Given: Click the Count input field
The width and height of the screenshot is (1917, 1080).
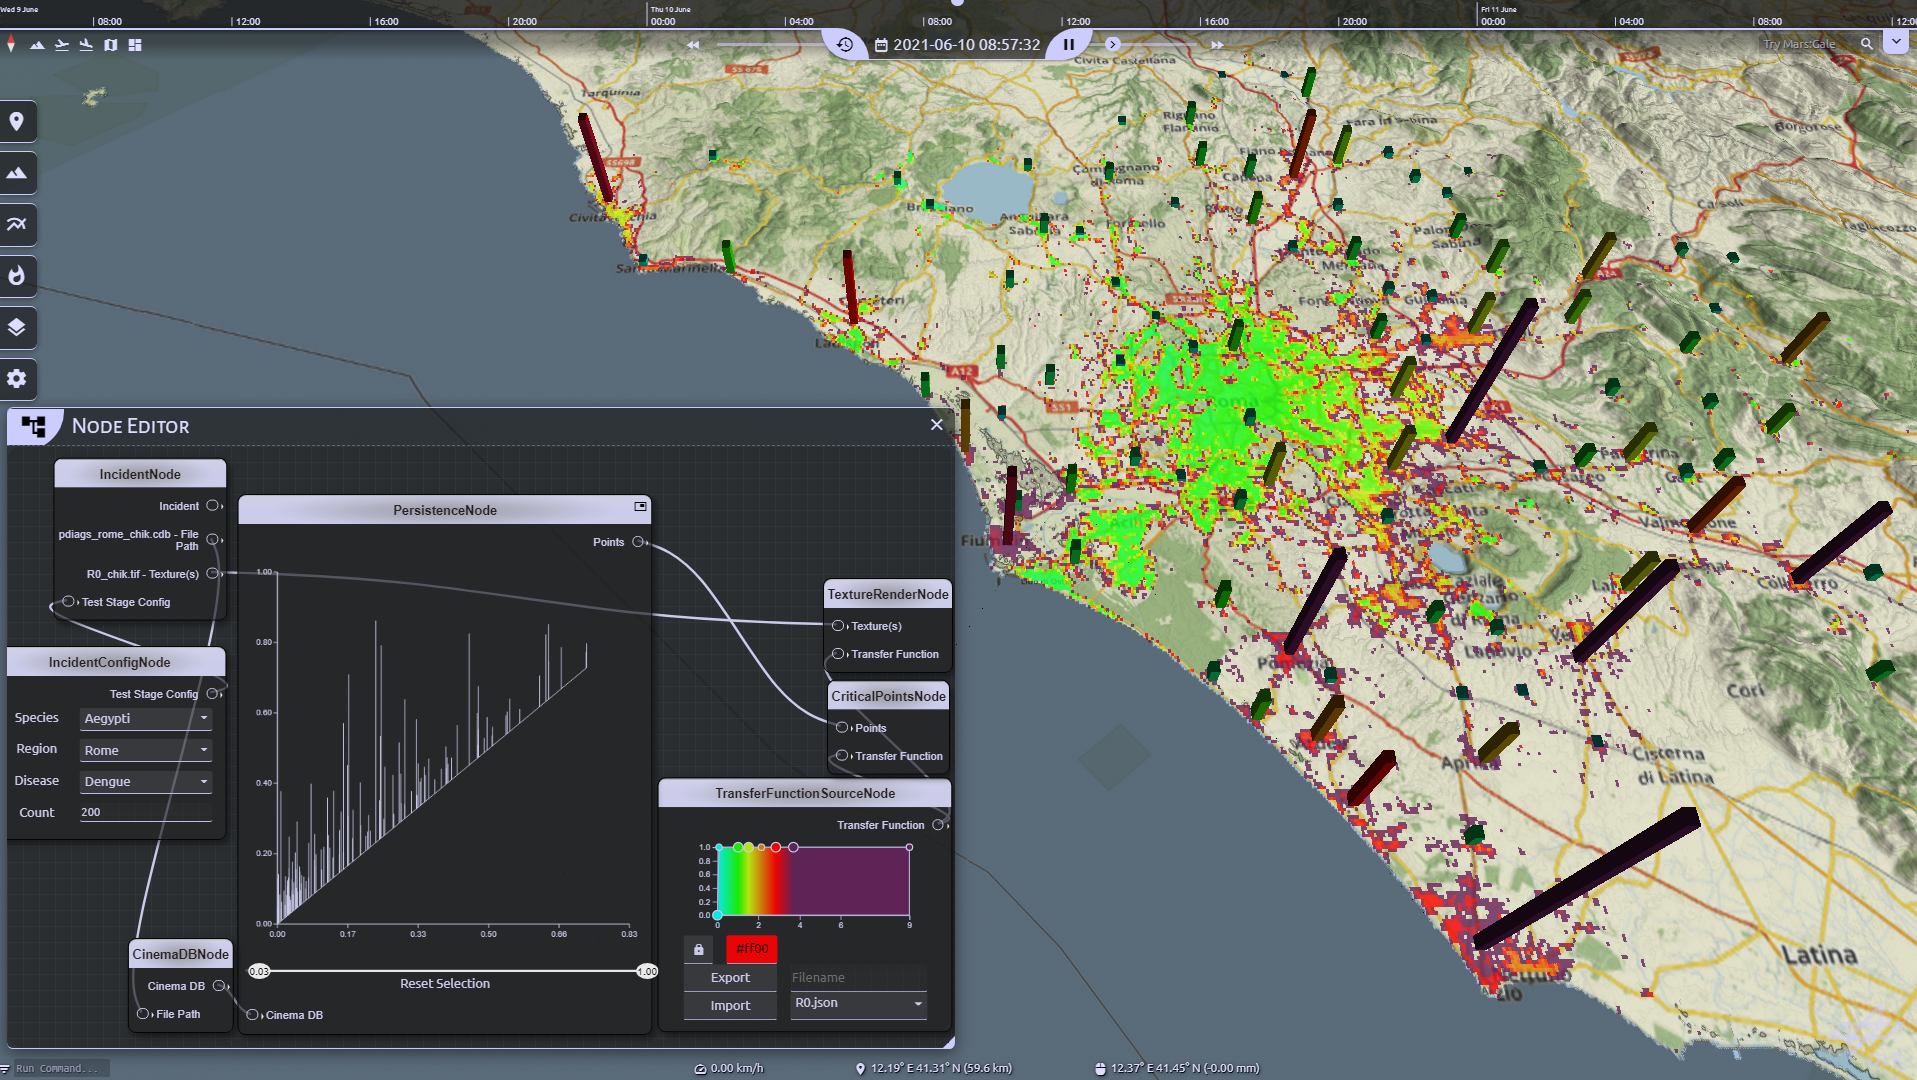Looking at the screenshot, I should [146, 813].
